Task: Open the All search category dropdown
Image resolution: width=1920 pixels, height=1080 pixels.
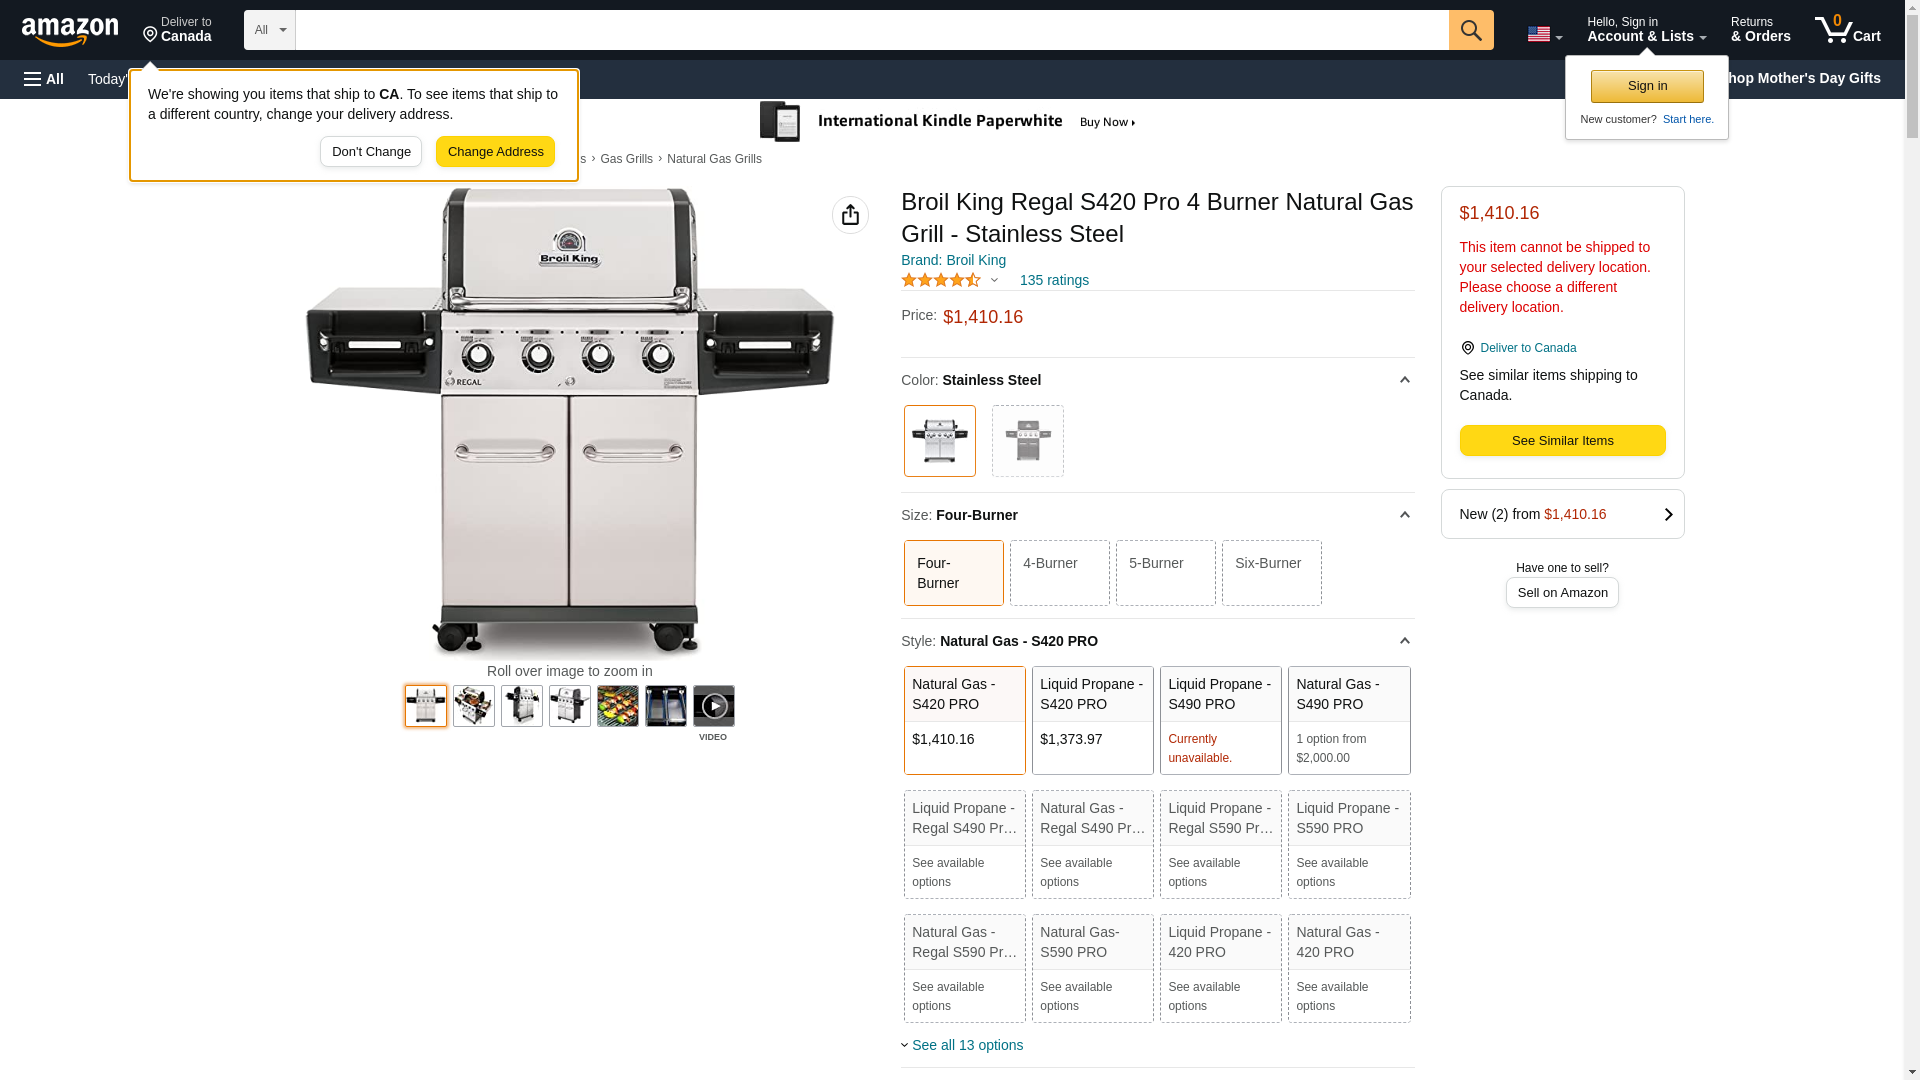Action: click(x=270, y=30)
